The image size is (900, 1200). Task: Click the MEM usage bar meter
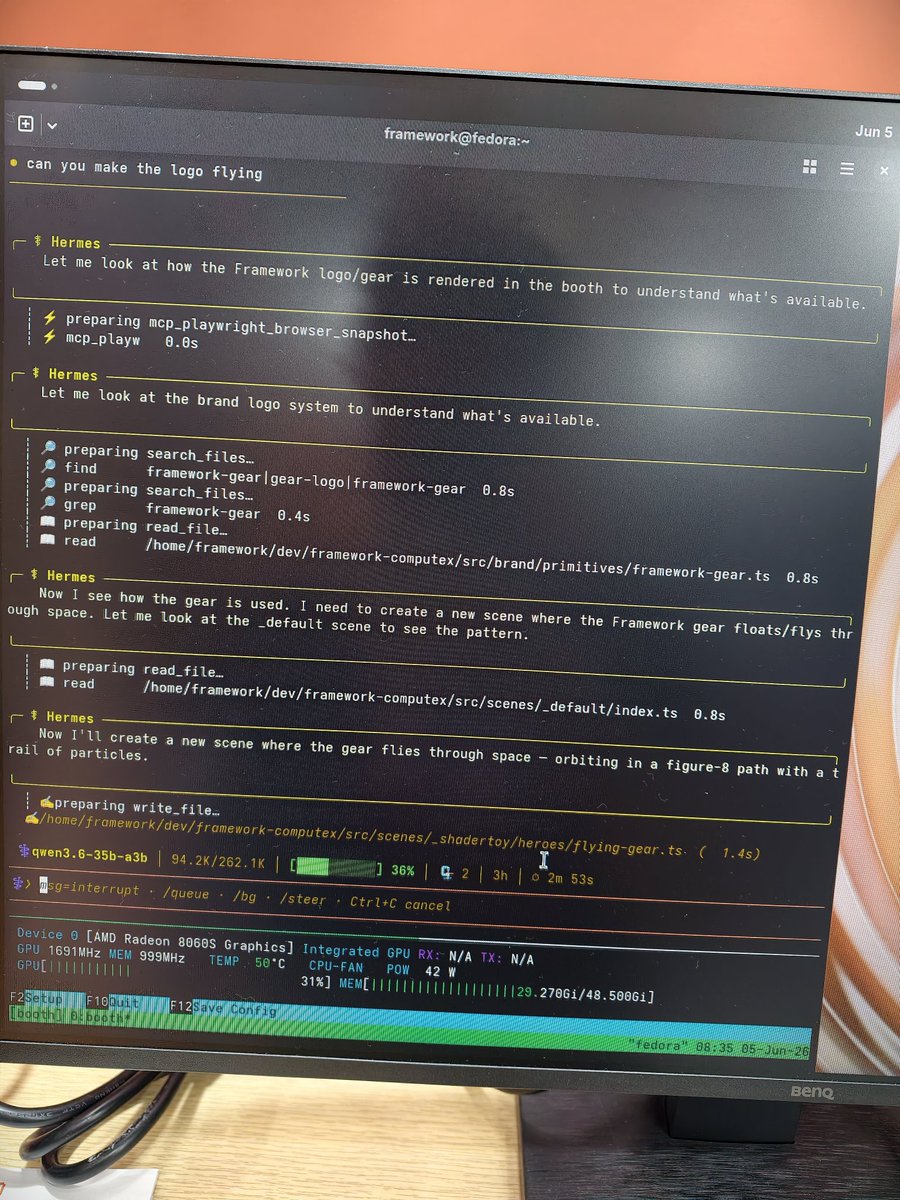click(x=496, y=990)
